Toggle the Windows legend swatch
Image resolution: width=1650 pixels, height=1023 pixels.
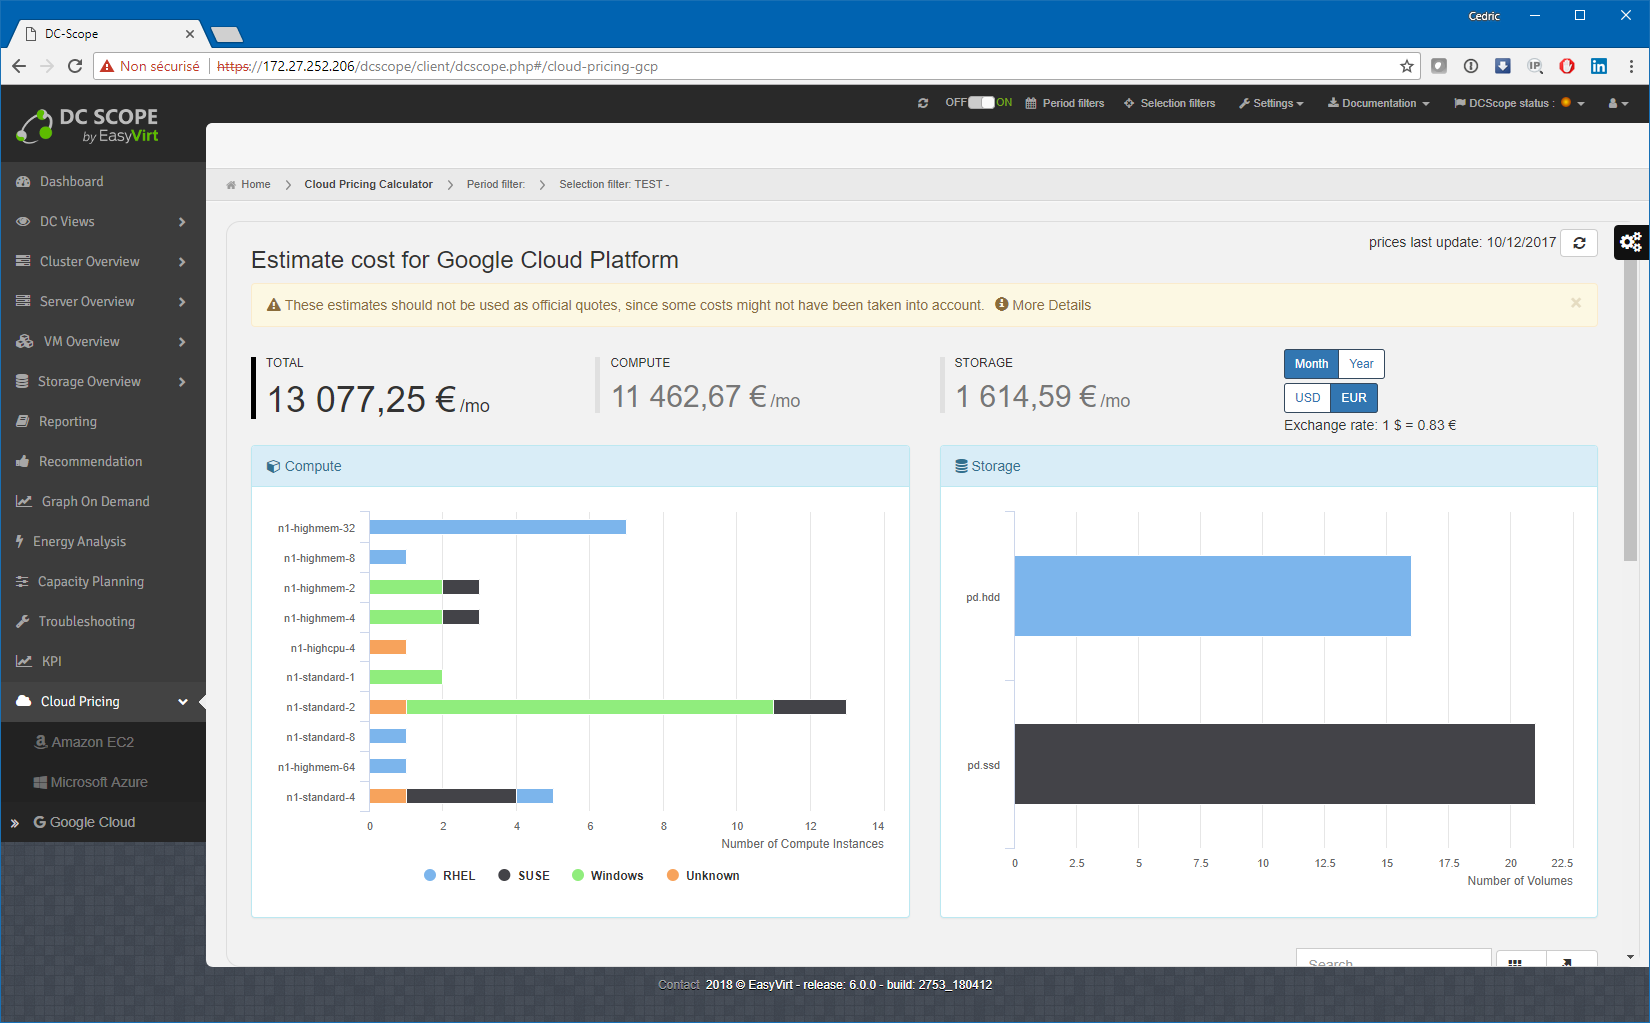(x=578, y=876)
